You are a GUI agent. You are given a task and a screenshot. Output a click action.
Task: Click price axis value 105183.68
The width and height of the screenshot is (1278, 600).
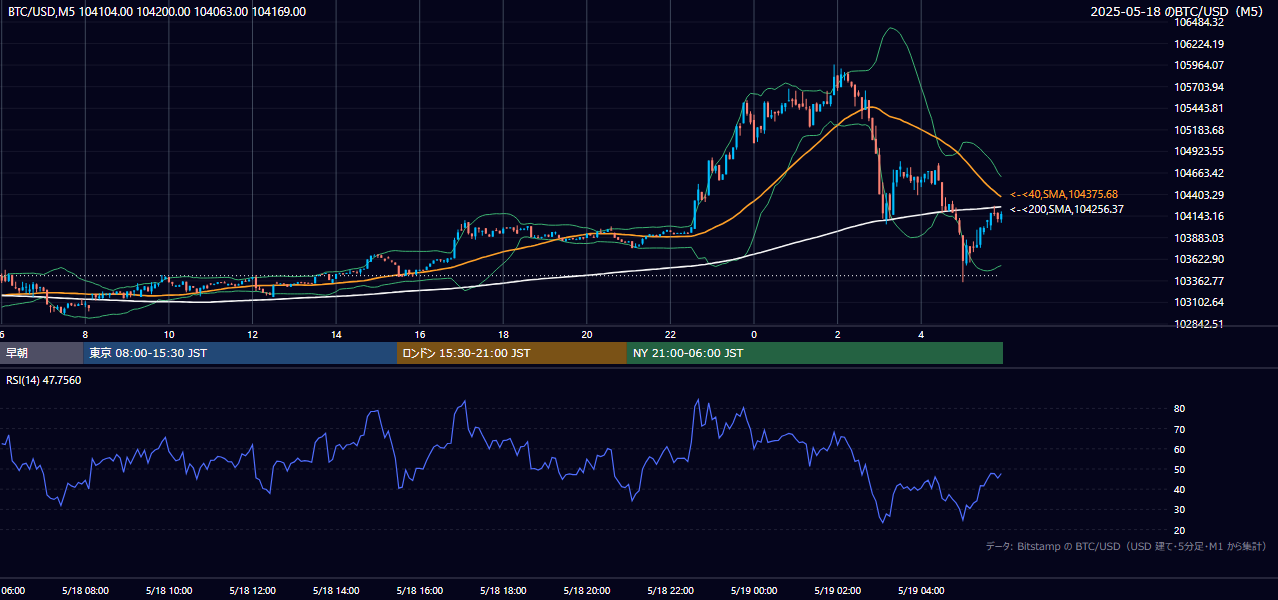[x=1200, y=130]
